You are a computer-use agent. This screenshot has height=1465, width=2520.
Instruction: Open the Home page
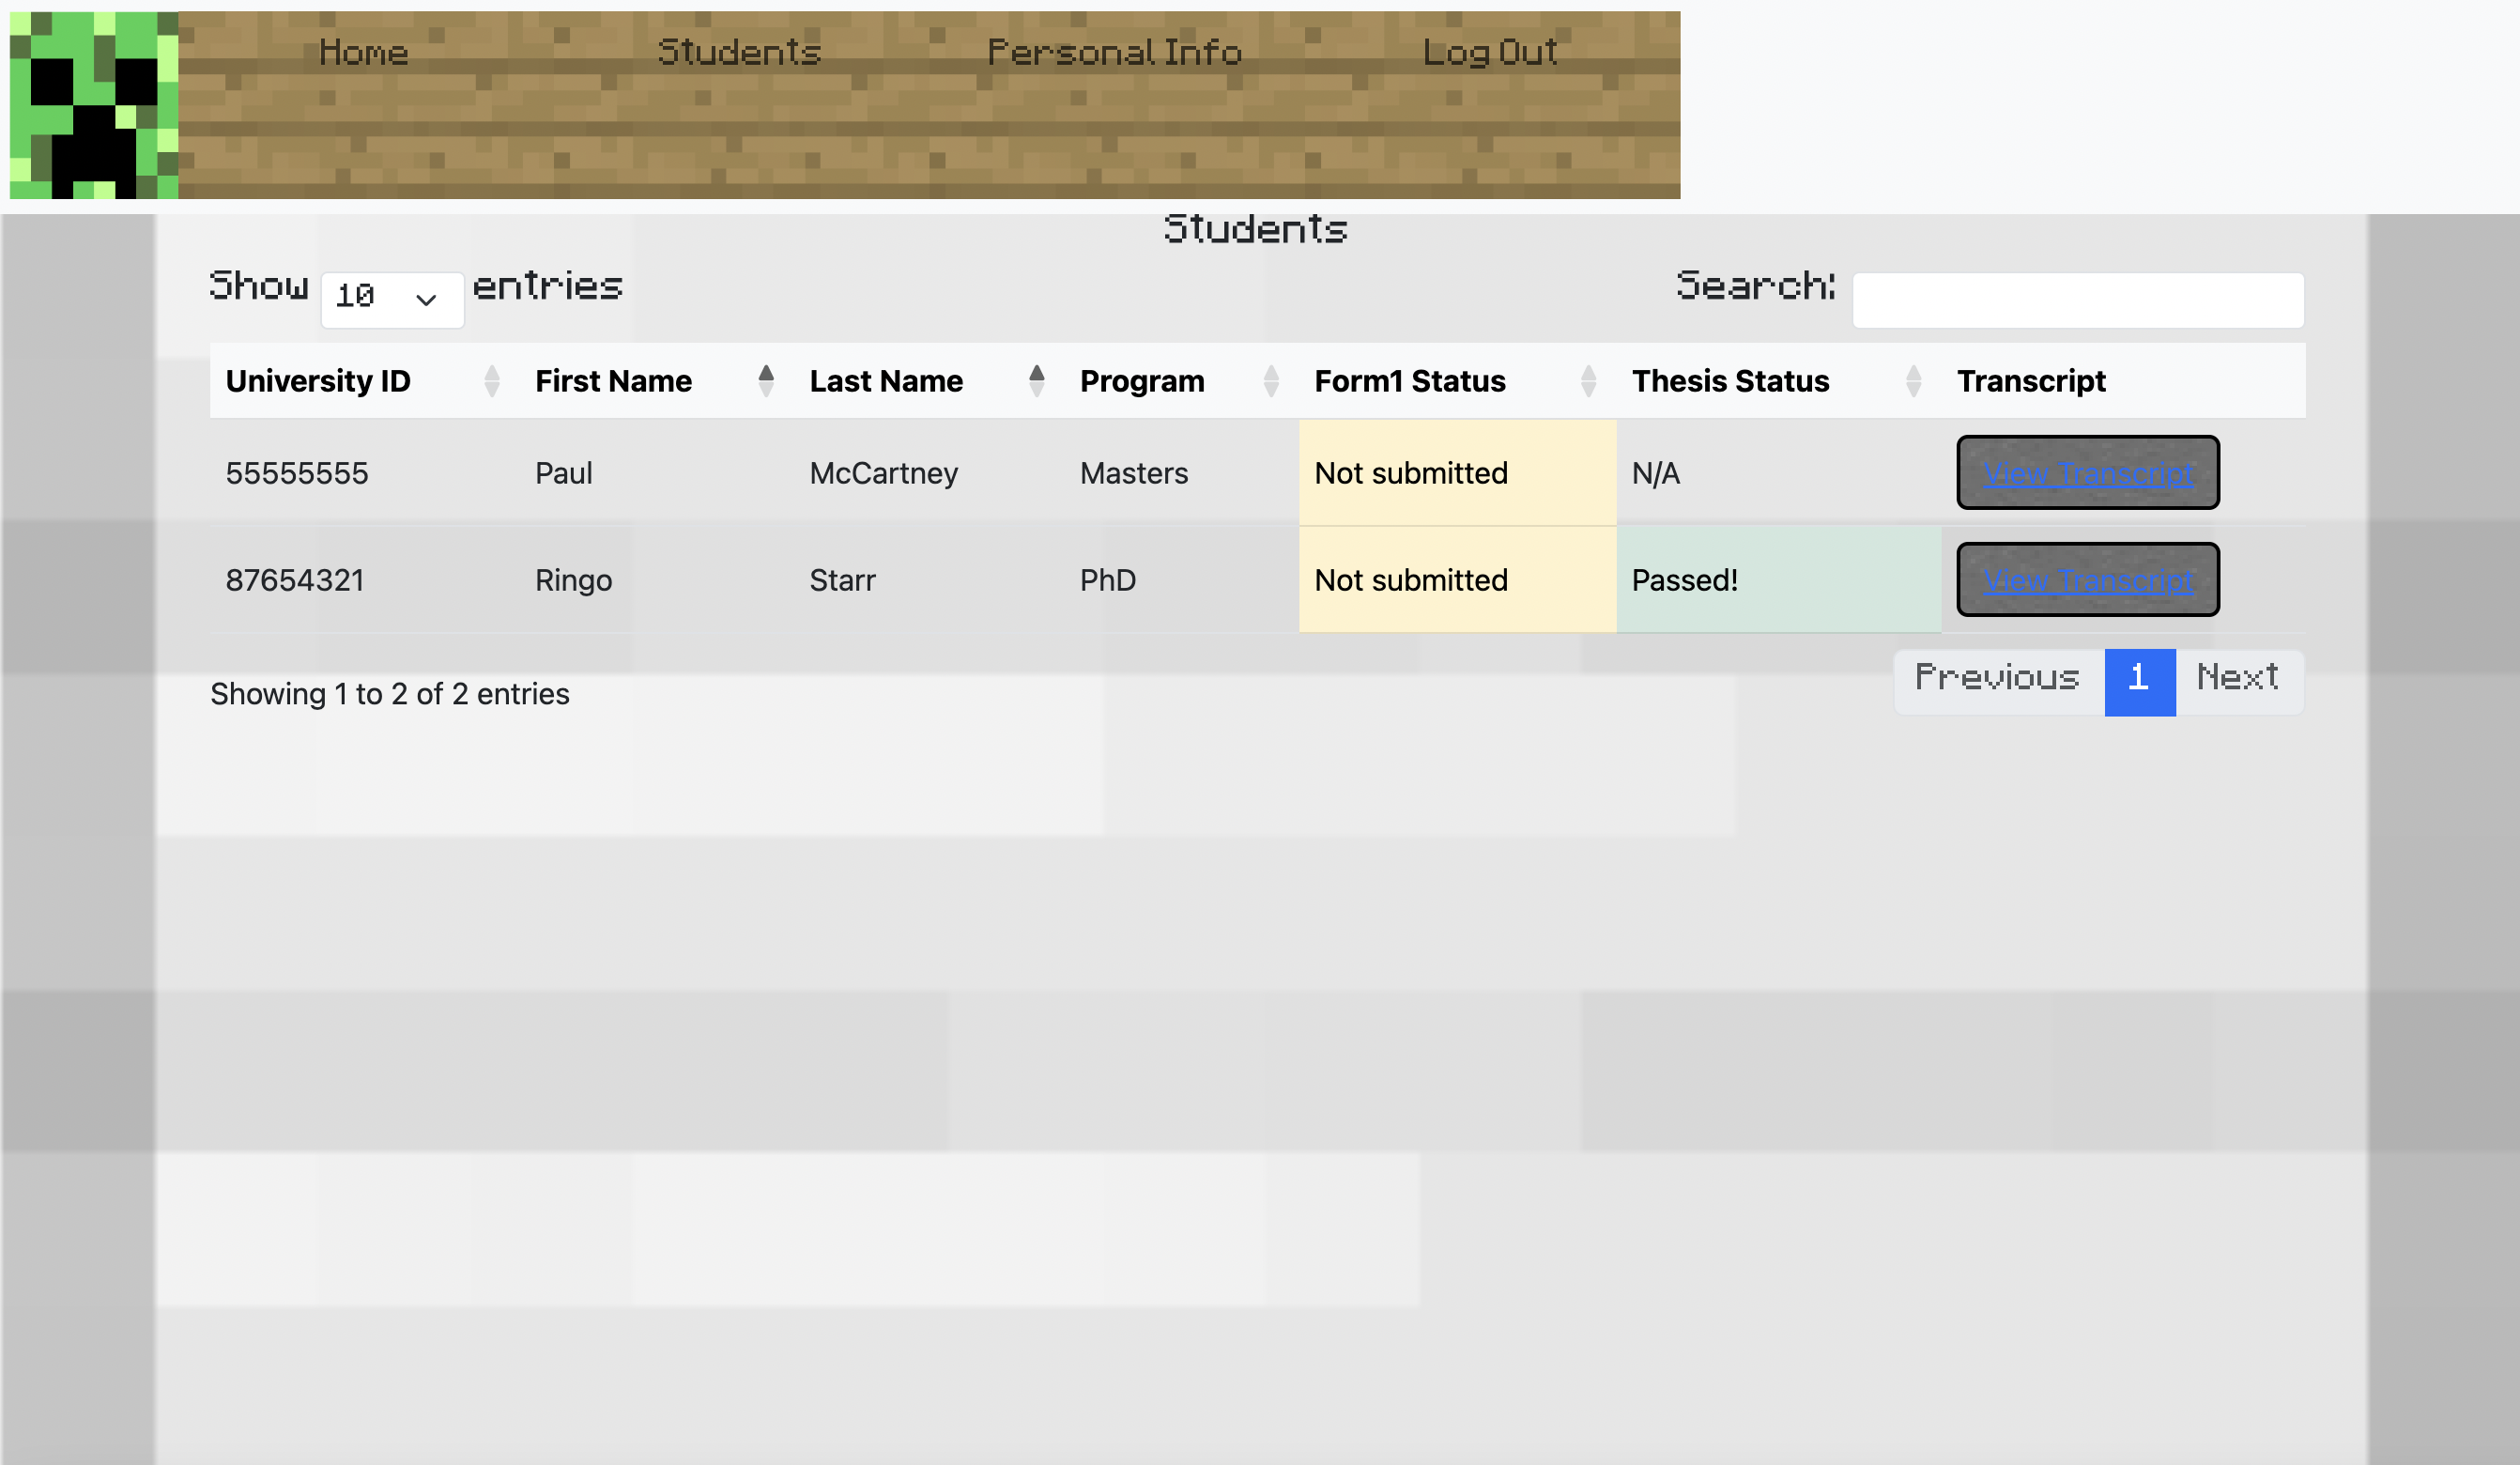364,52
